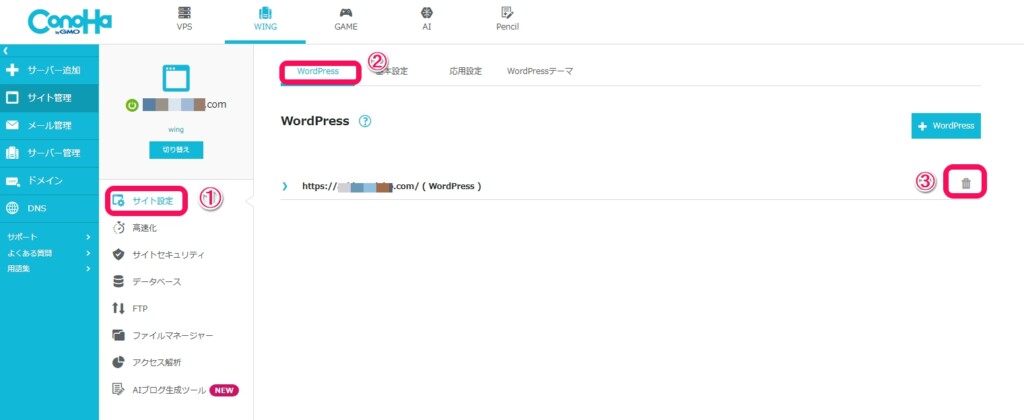Open ドメイン in the sidebar

click(x=50, y=181)
